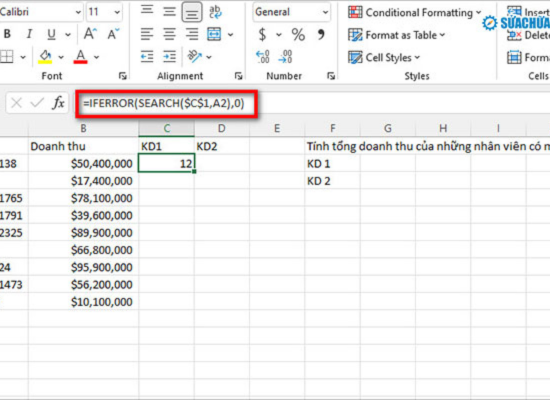
Task: Select column B header
Action: [83, 128]
